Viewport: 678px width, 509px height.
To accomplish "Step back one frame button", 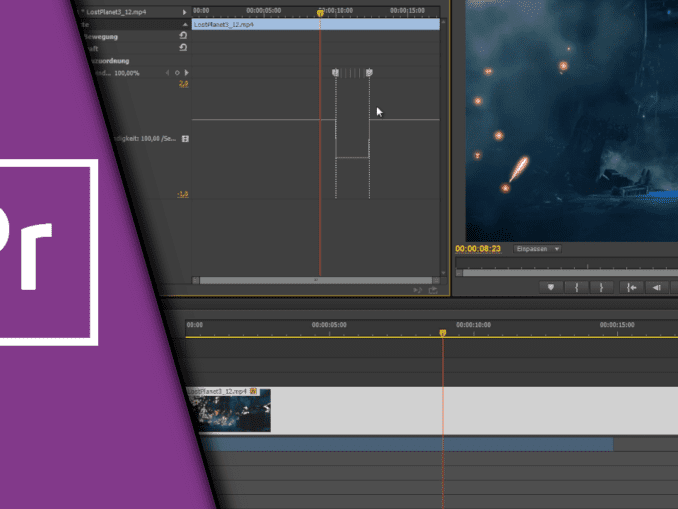I will point(657,287).
